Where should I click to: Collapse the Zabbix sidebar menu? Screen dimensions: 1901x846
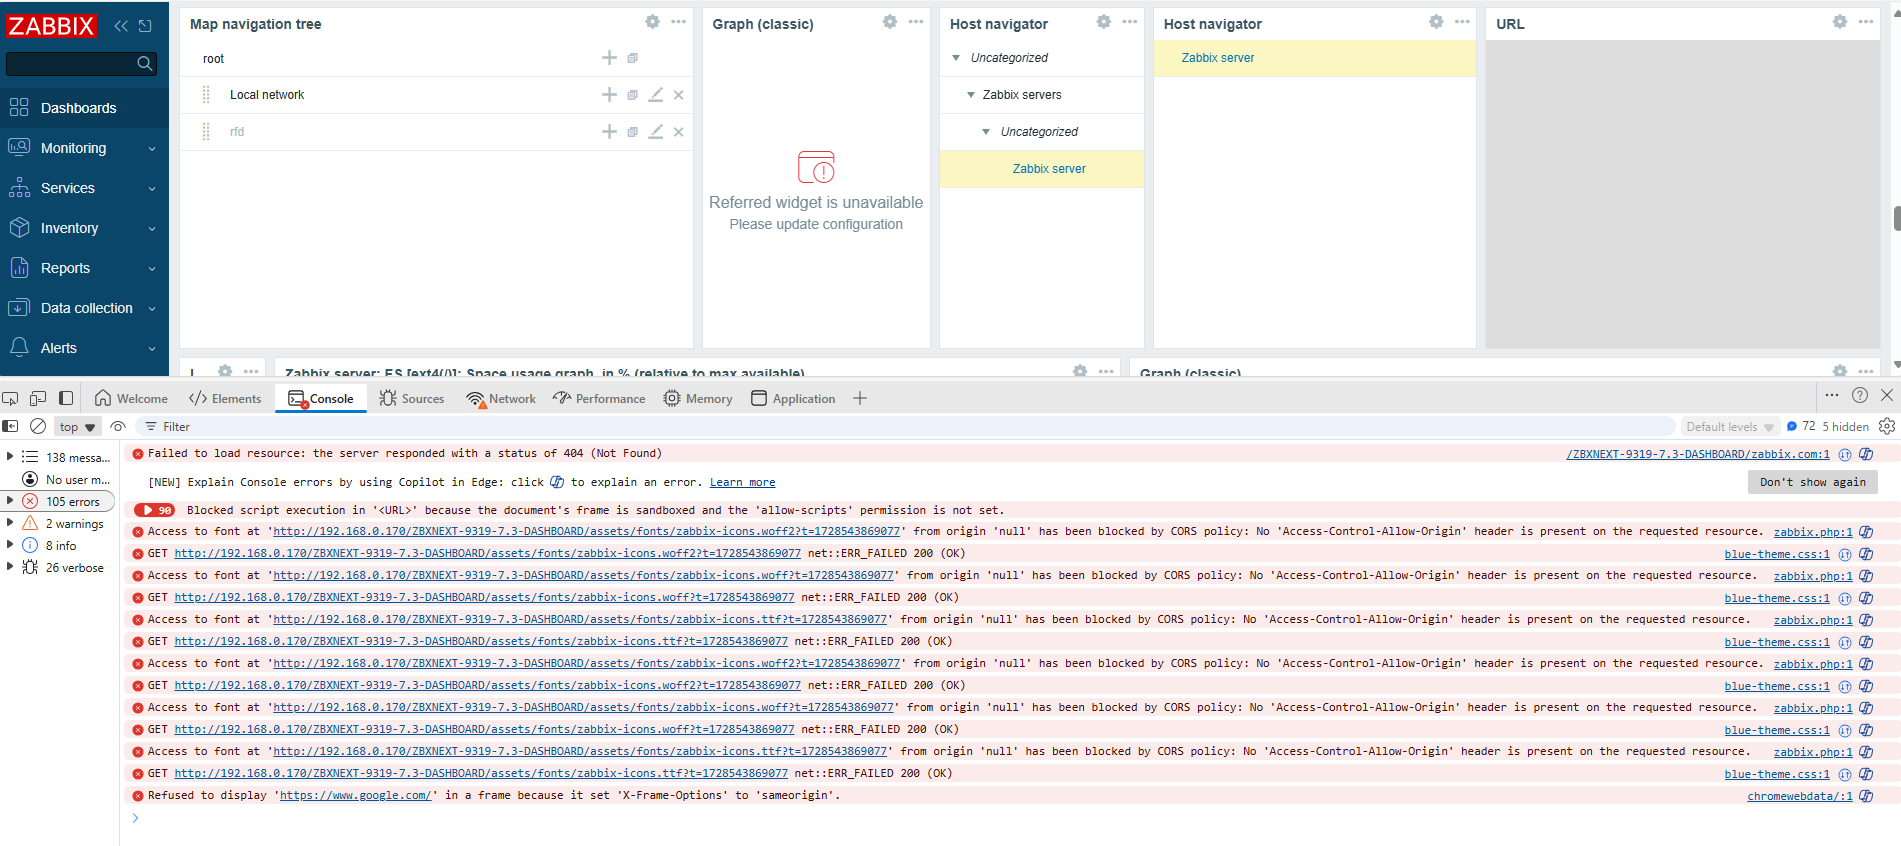pyautogui.click(x=121, y=26)
